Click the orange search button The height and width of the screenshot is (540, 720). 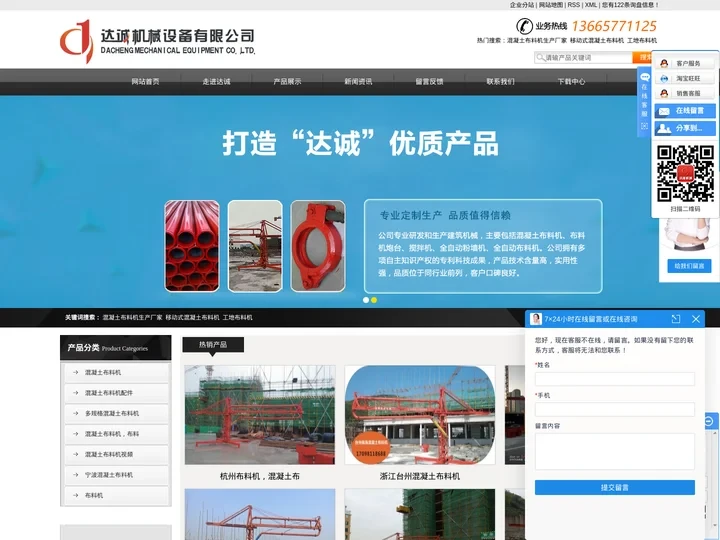click(x=642, y=57)
